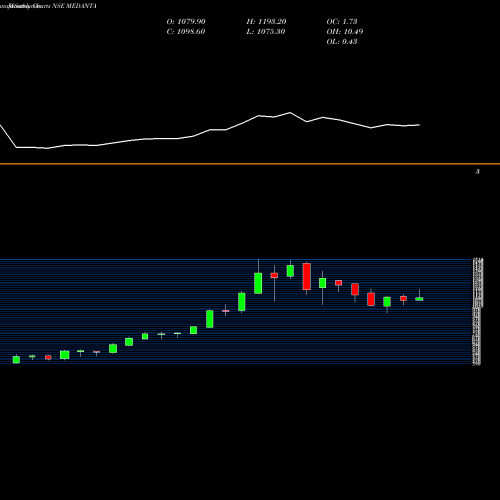Select the OH: 10.49 value

pos(345,32)
